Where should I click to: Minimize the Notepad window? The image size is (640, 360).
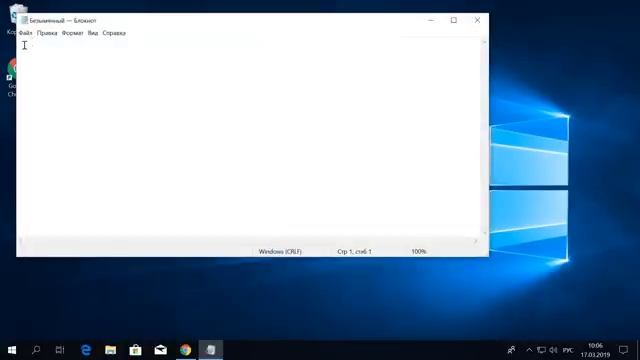(x=431, y=20)
